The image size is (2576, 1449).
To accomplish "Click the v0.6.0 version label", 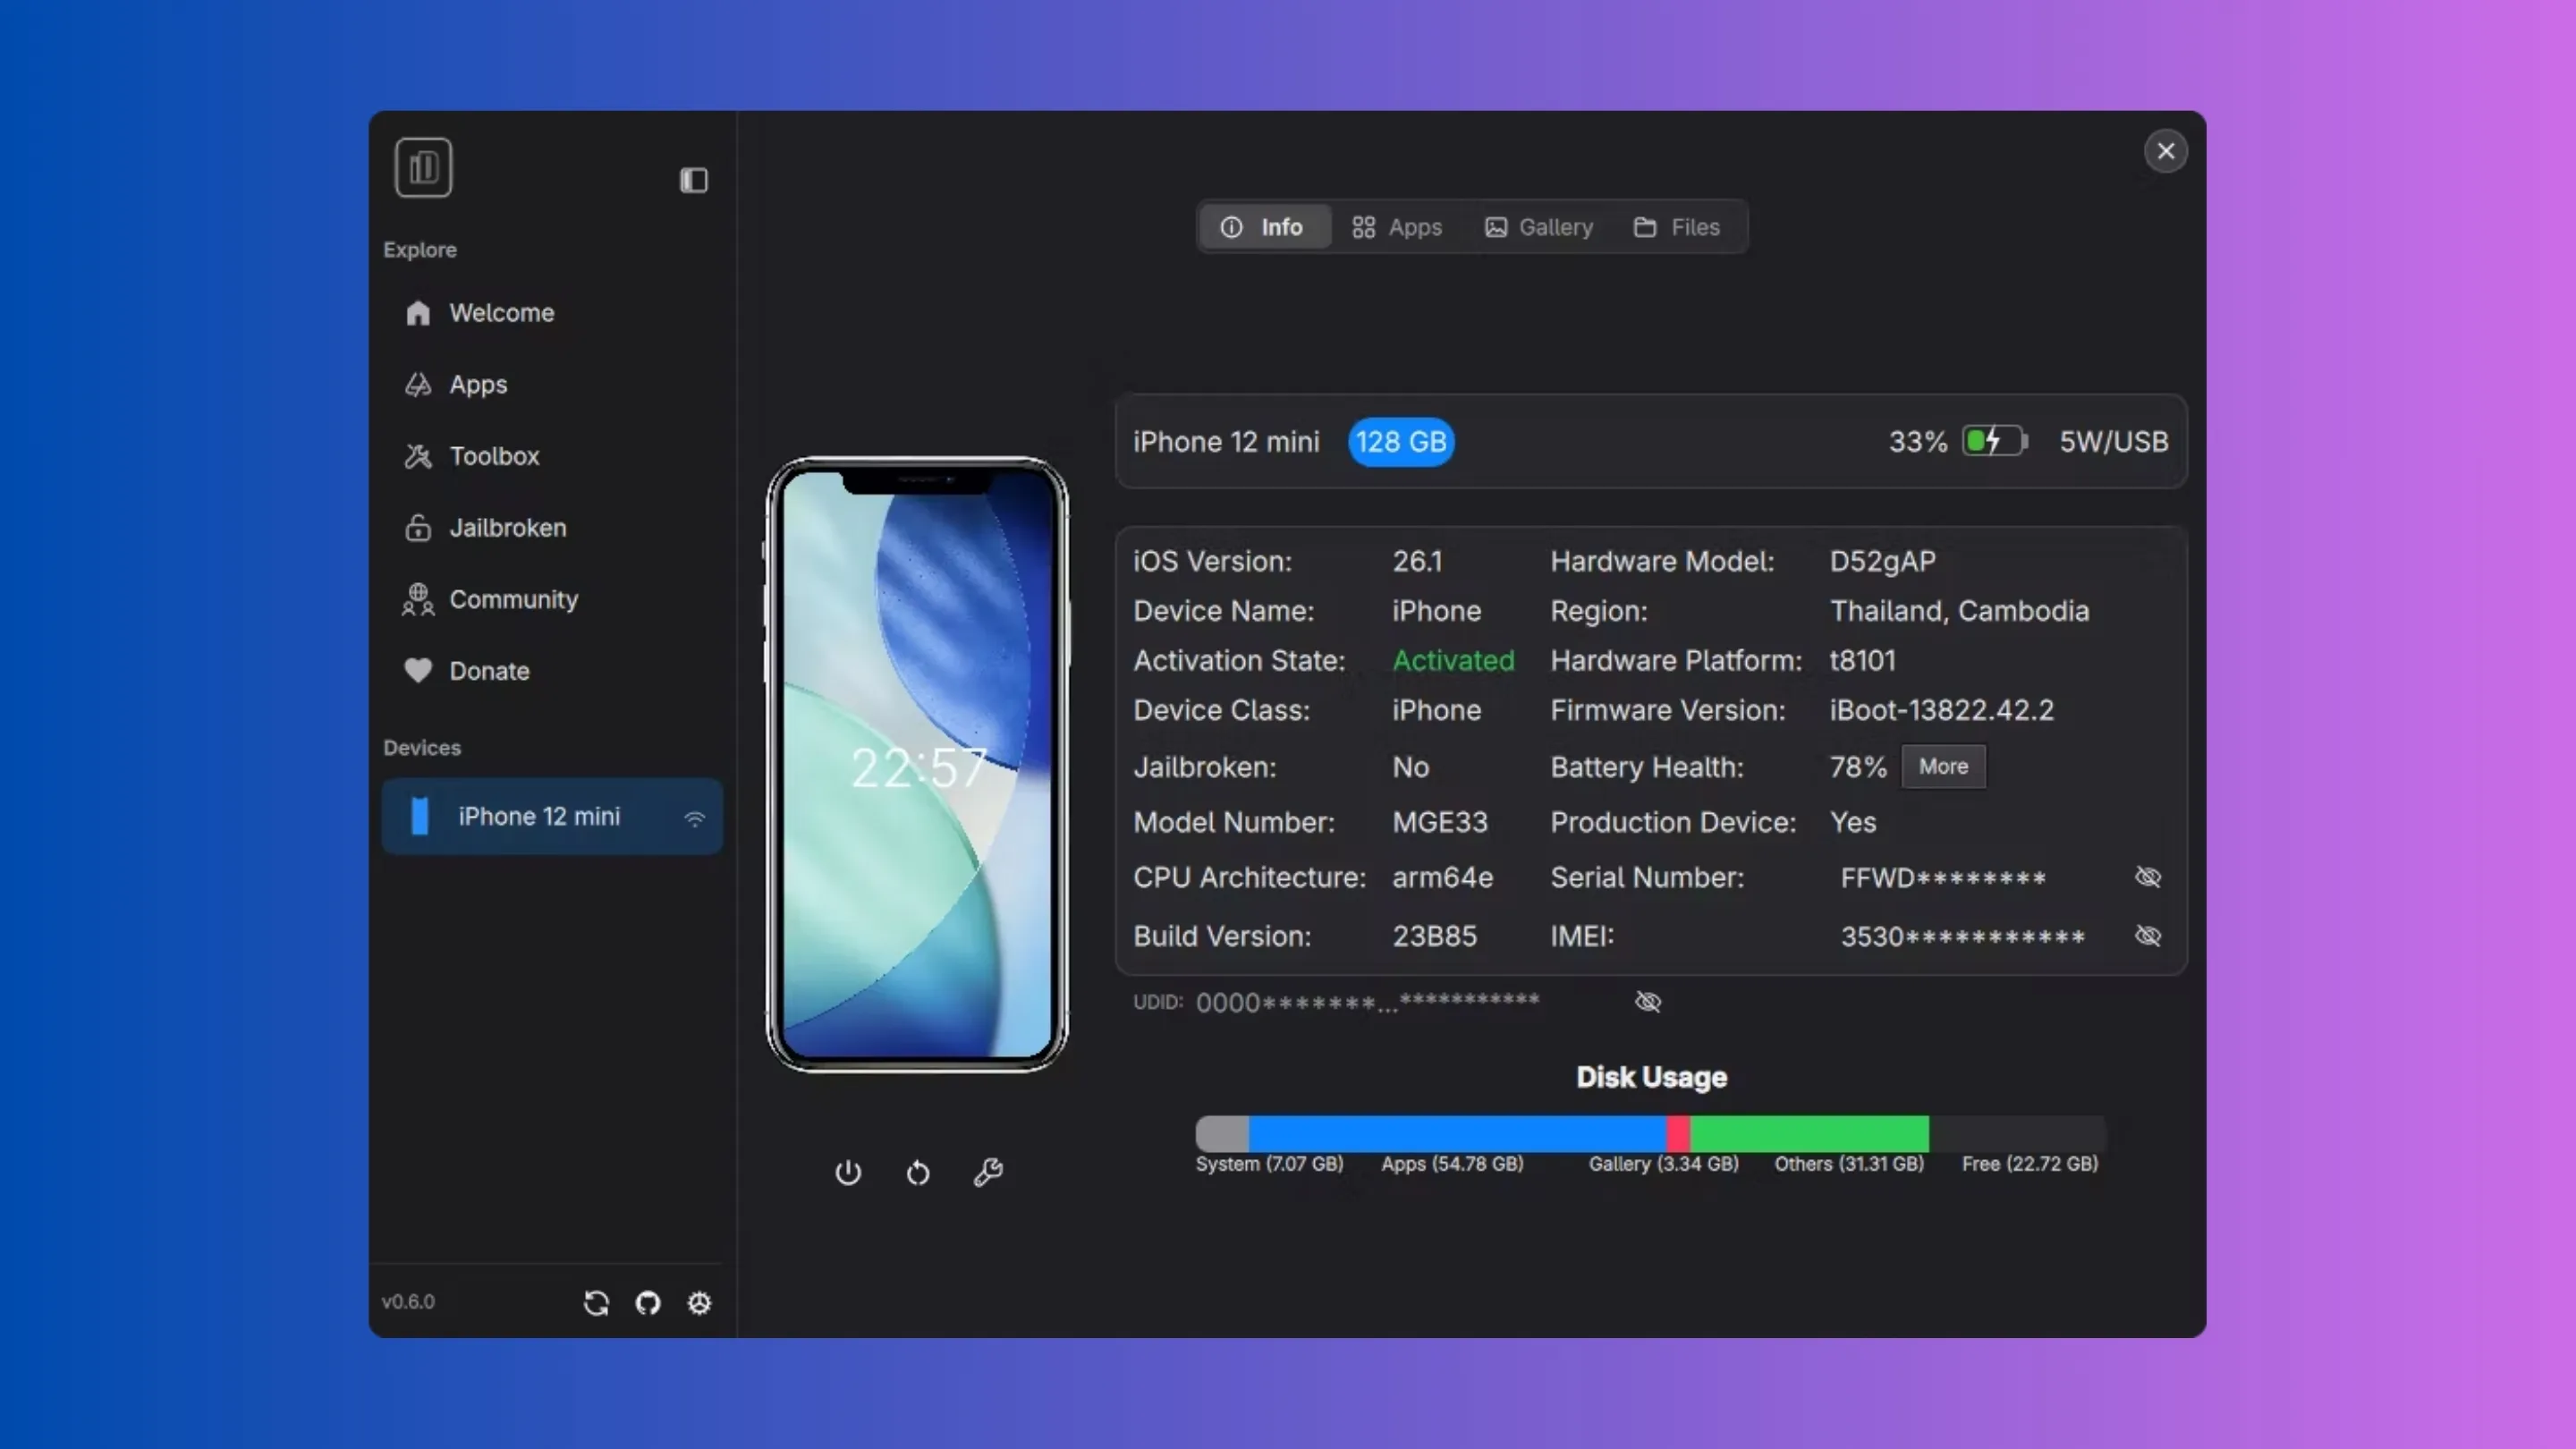I will pos(408,1302).
